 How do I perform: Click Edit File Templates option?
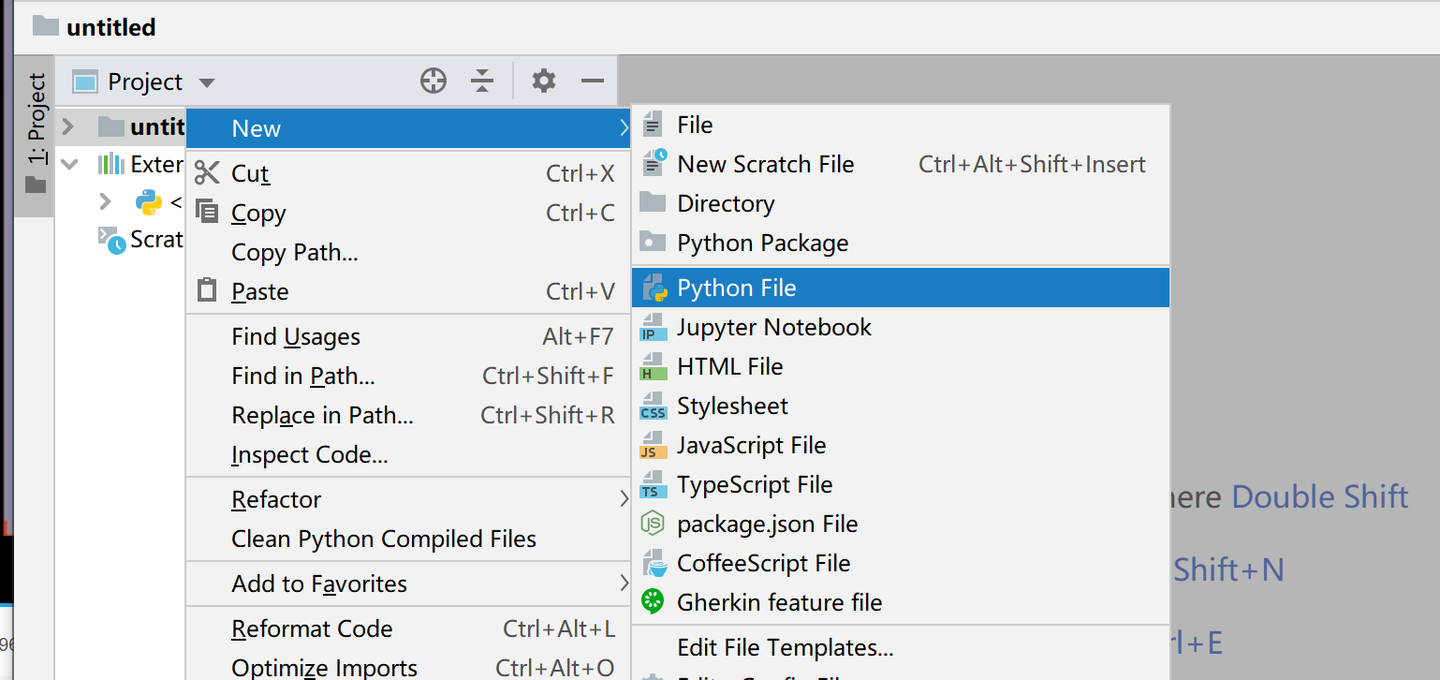[x=785, y=648]
